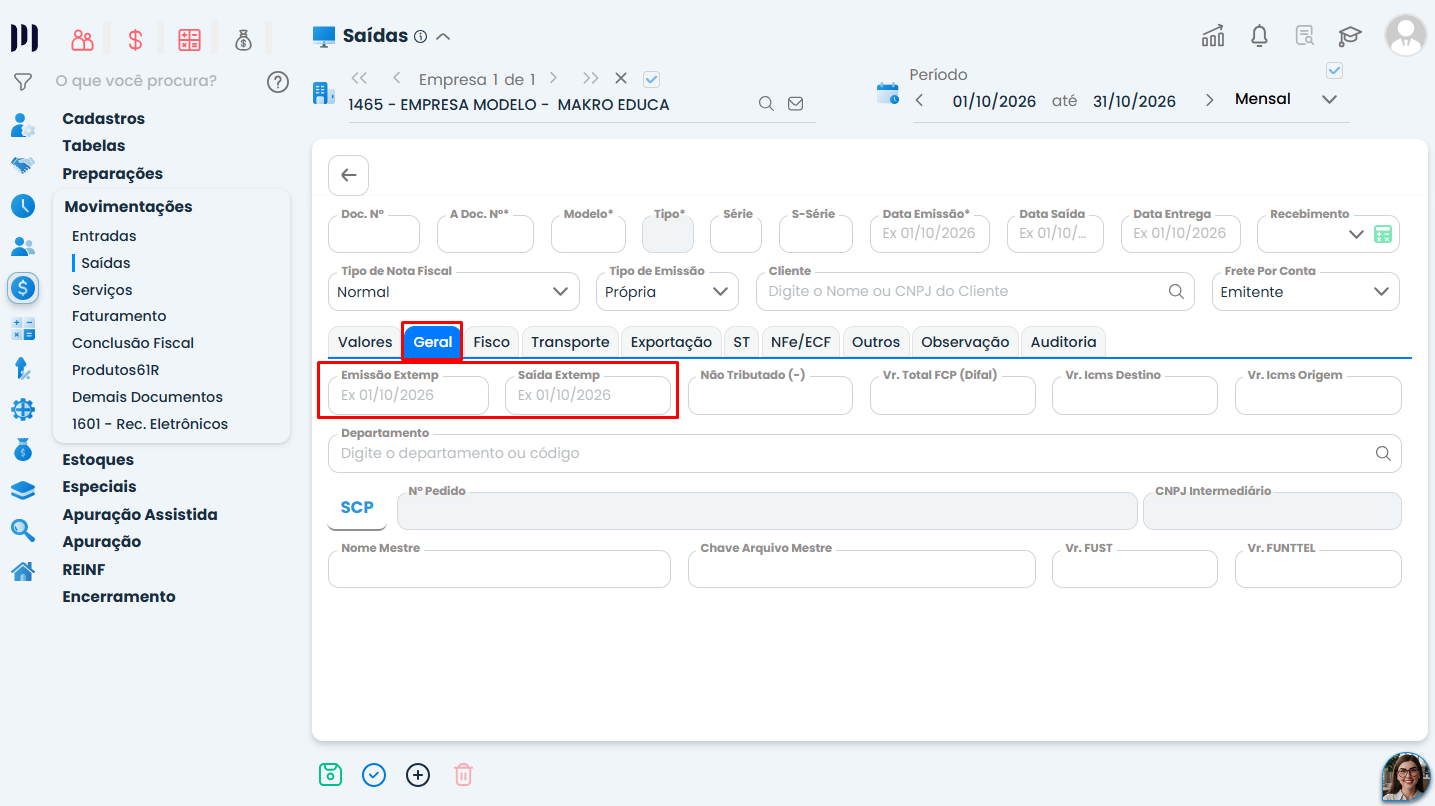Click the envelope icon beside company name
The height and width of the screenshot is (806, 1435).
[x=796, y=103]
